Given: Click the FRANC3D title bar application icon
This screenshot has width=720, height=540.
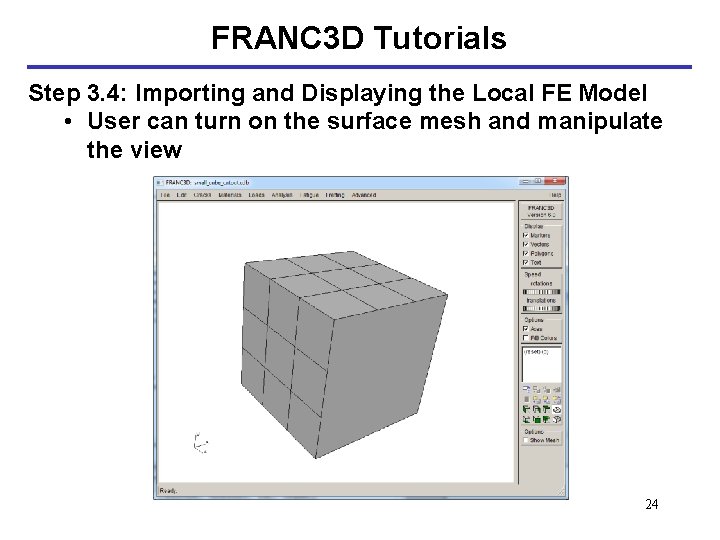Looking at the screenshot, I should pyautogui.click(x=159, y=182).
